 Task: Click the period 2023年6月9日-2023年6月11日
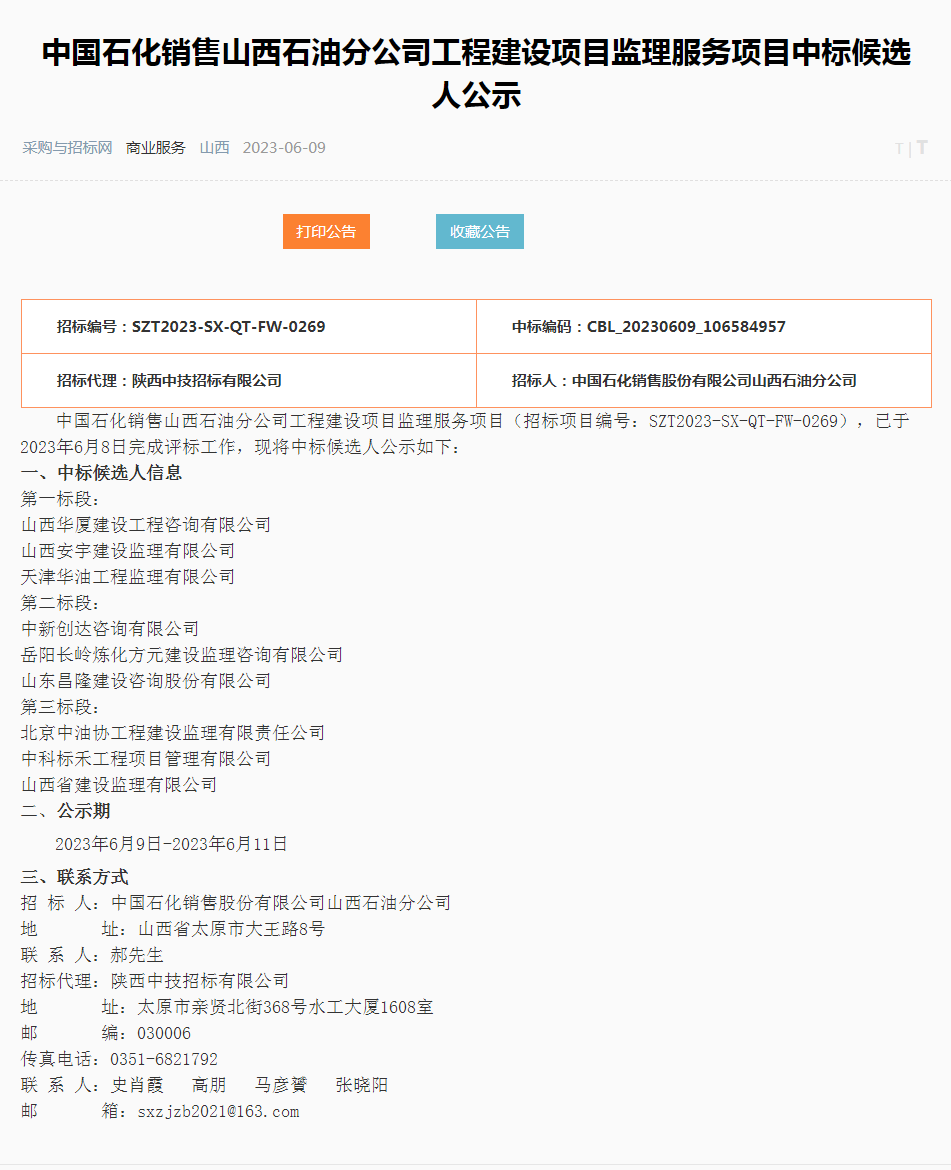[x=172, y=844]
